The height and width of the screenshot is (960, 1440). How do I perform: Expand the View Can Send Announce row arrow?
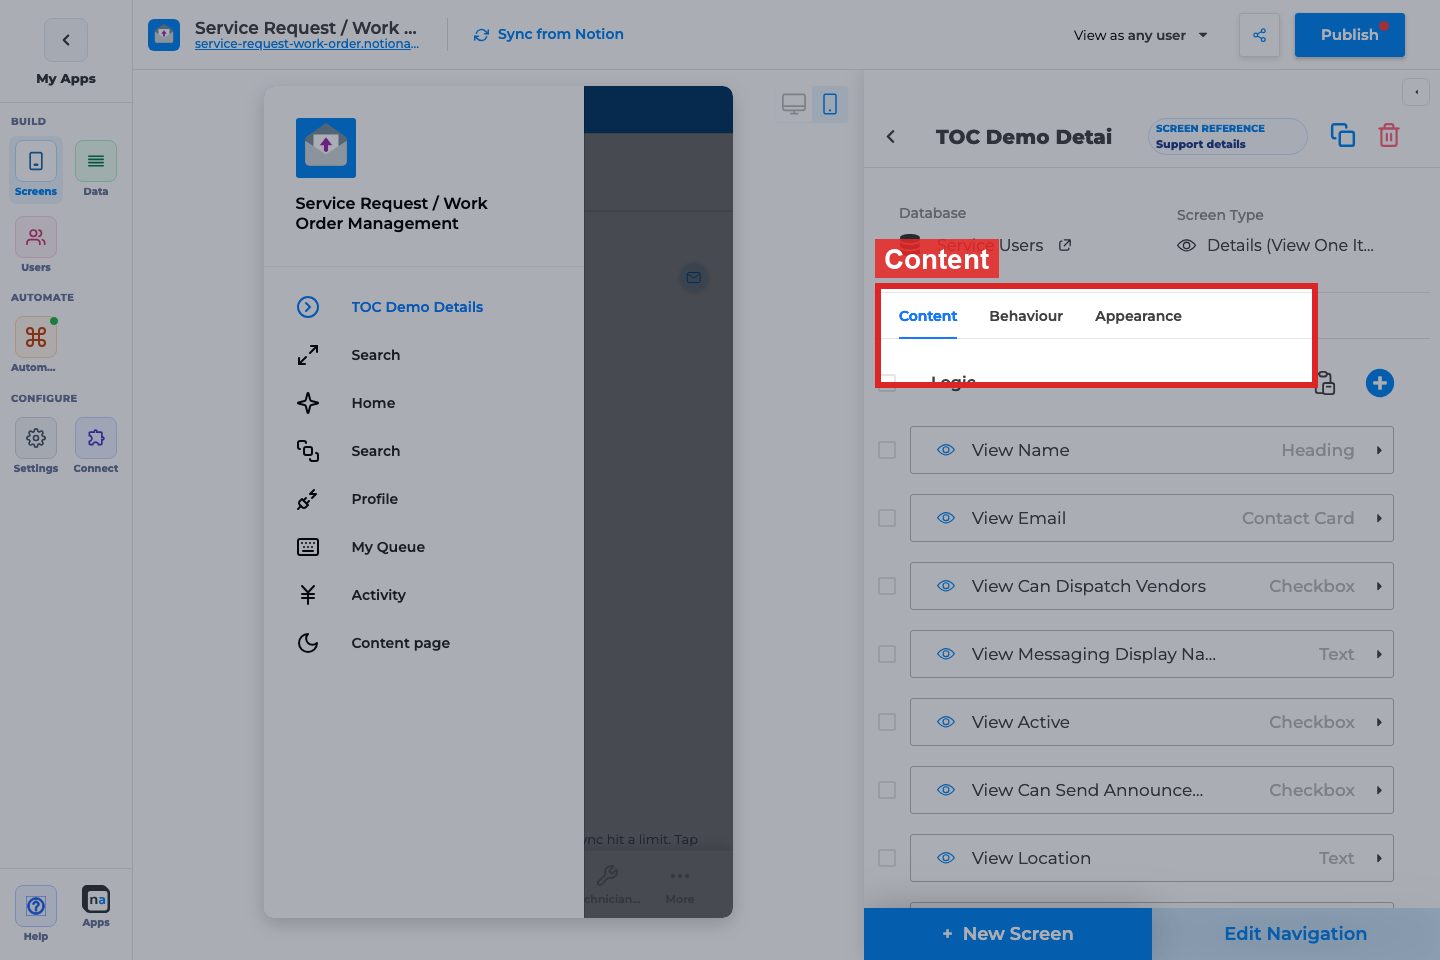[1379, 790]
